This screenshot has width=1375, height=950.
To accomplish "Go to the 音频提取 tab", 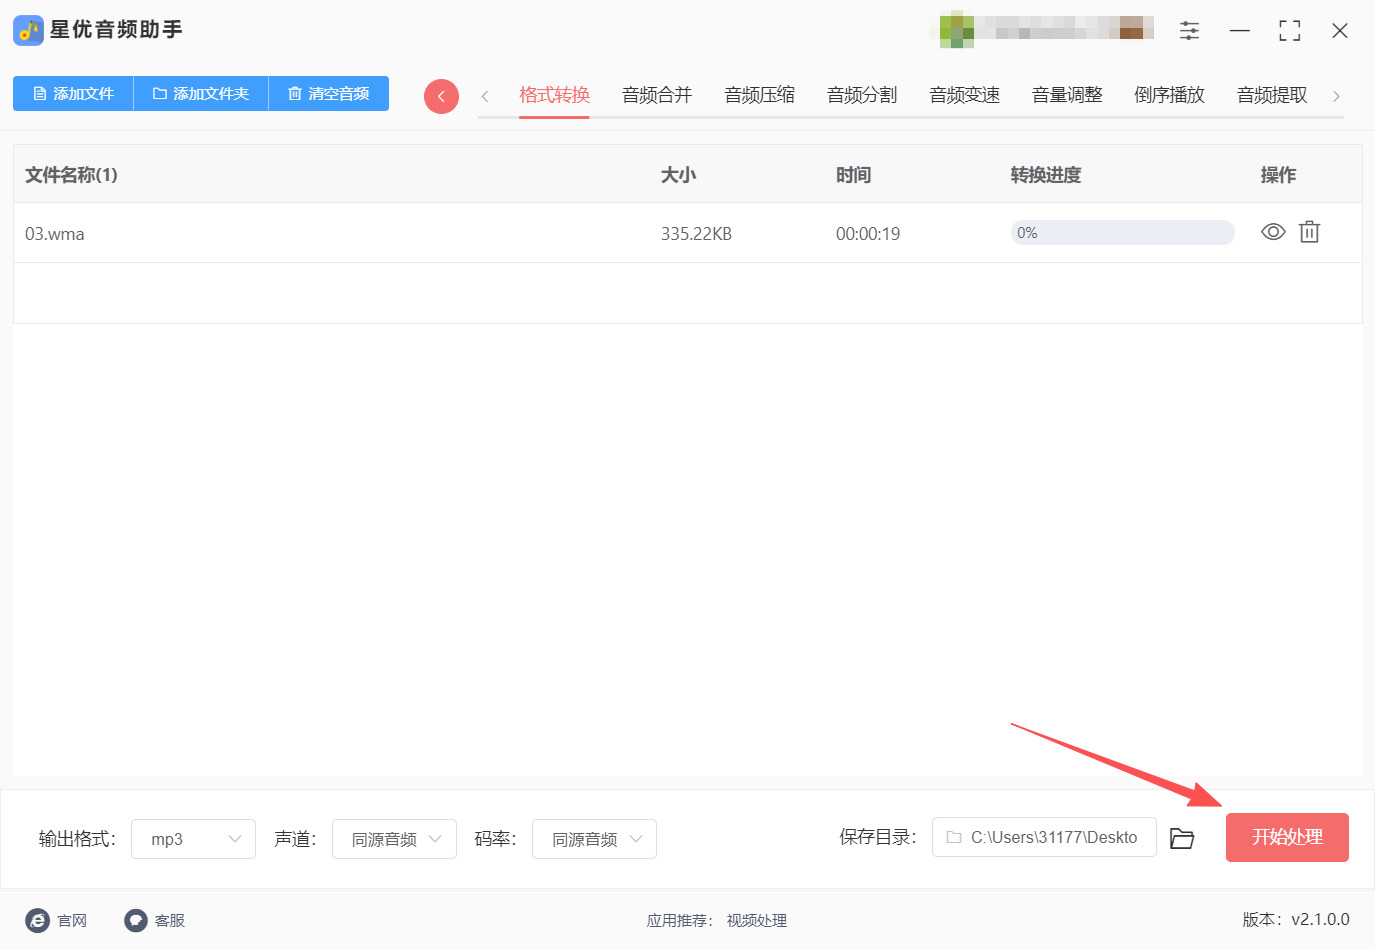I will [1271, 95].
